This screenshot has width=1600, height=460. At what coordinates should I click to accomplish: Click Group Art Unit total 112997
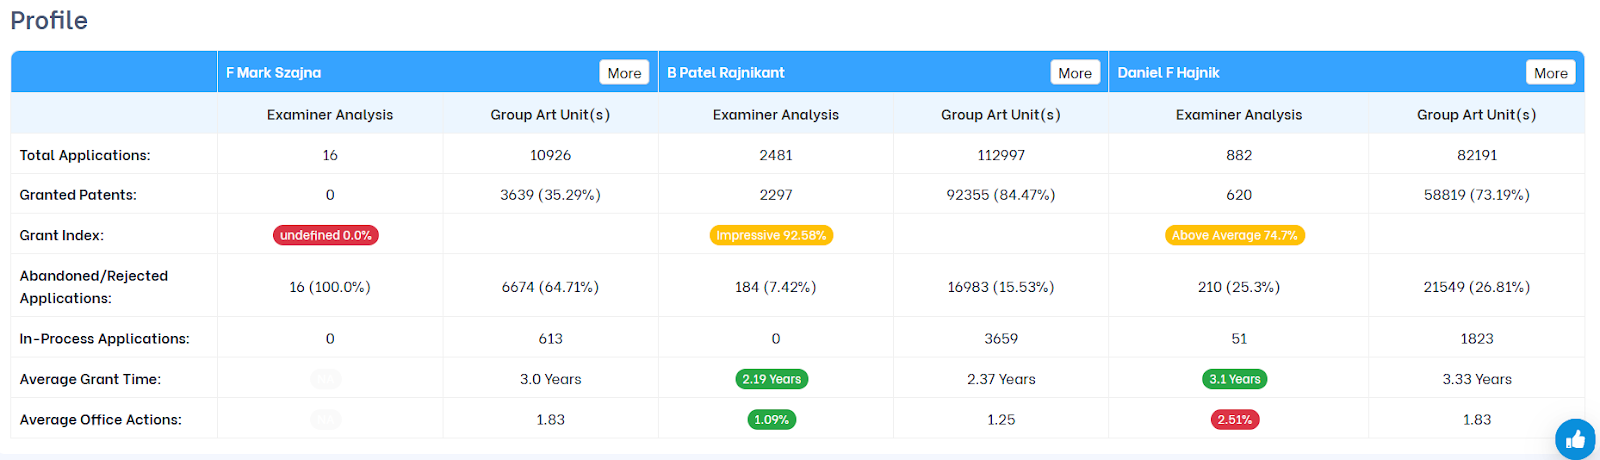pos(1000,155)
